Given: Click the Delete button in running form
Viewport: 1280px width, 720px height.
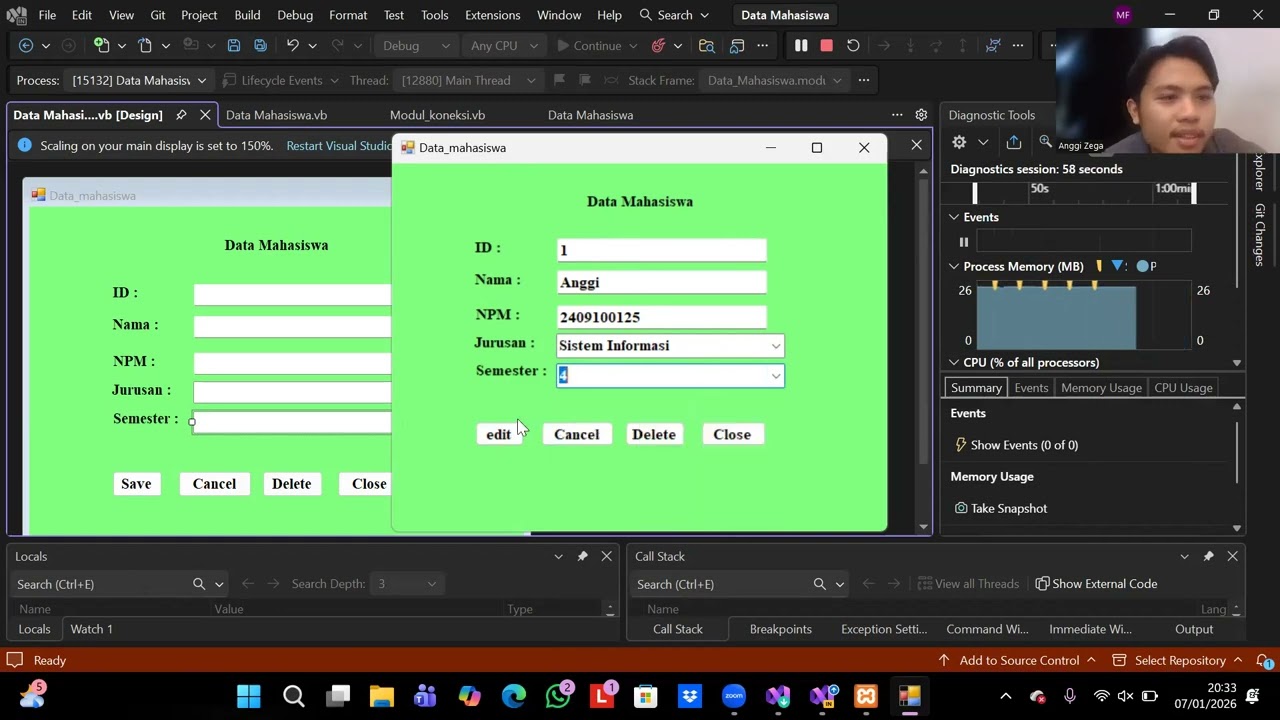Looking at the screenshot, I should [654, 434].
